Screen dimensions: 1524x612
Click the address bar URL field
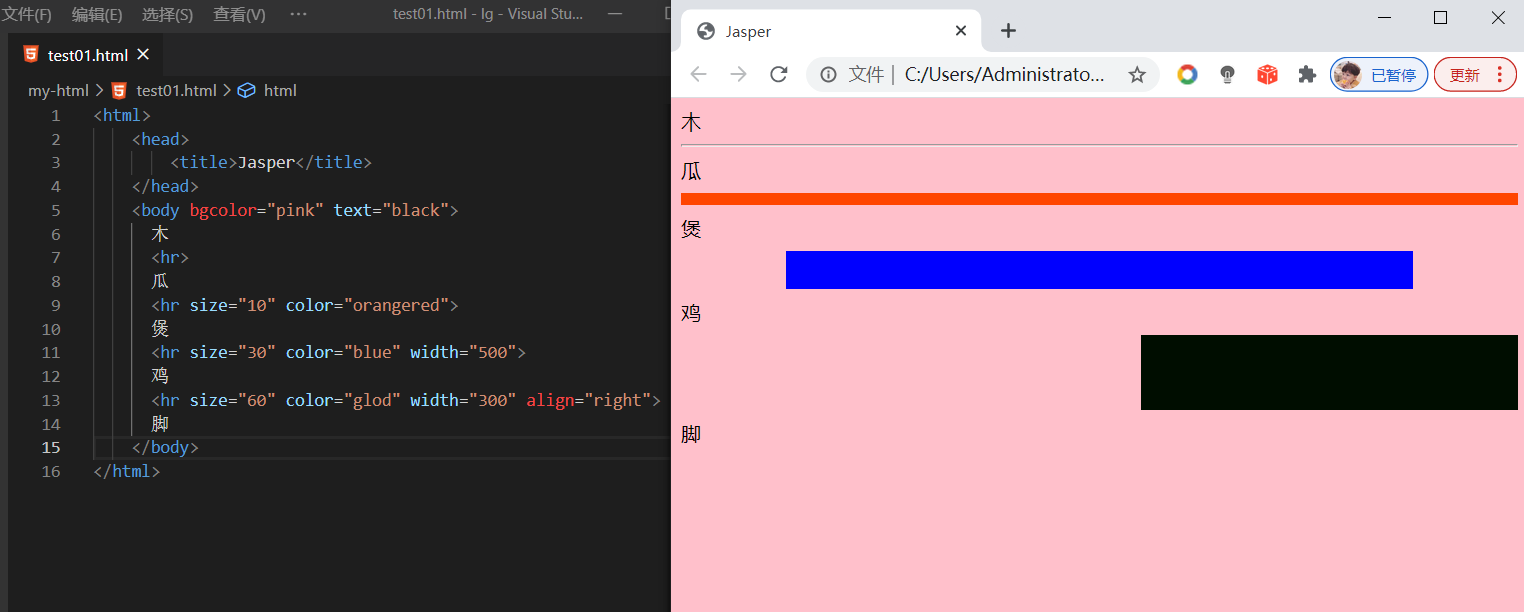(x=1004, y=75)
